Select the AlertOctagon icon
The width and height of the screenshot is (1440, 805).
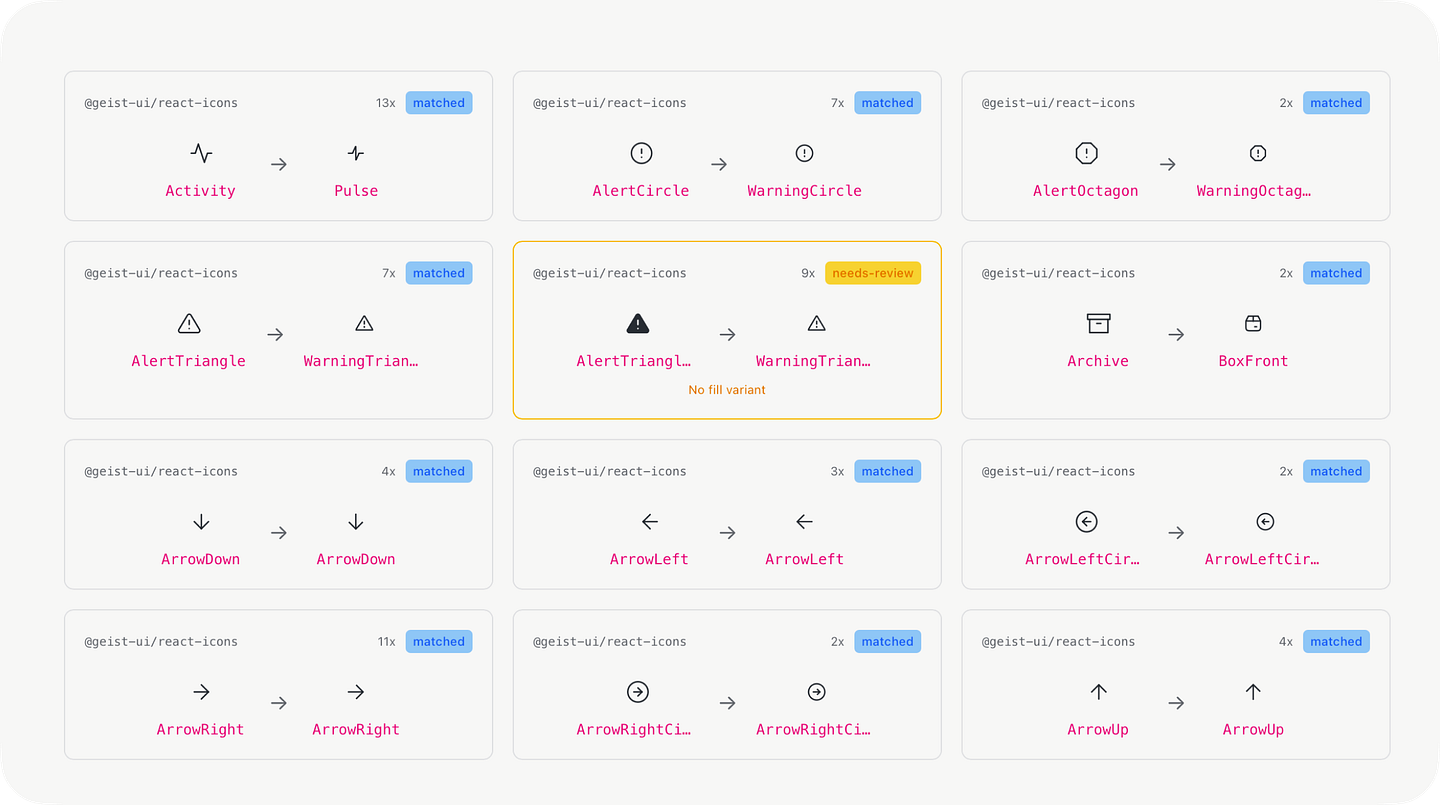(x=1086, y=153)
